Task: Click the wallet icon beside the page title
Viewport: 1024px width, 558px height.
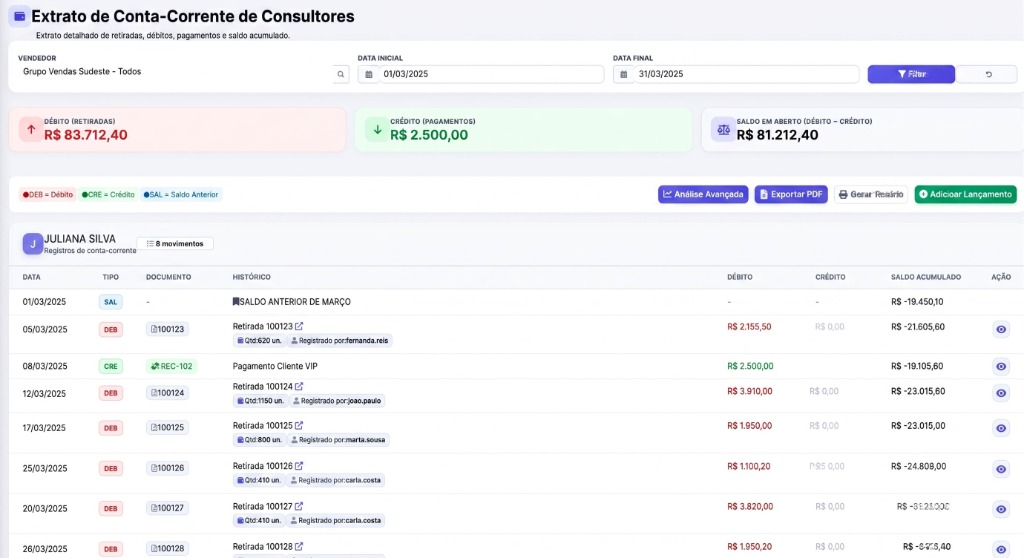Action: pyautogui.click(x=20, y=16)
